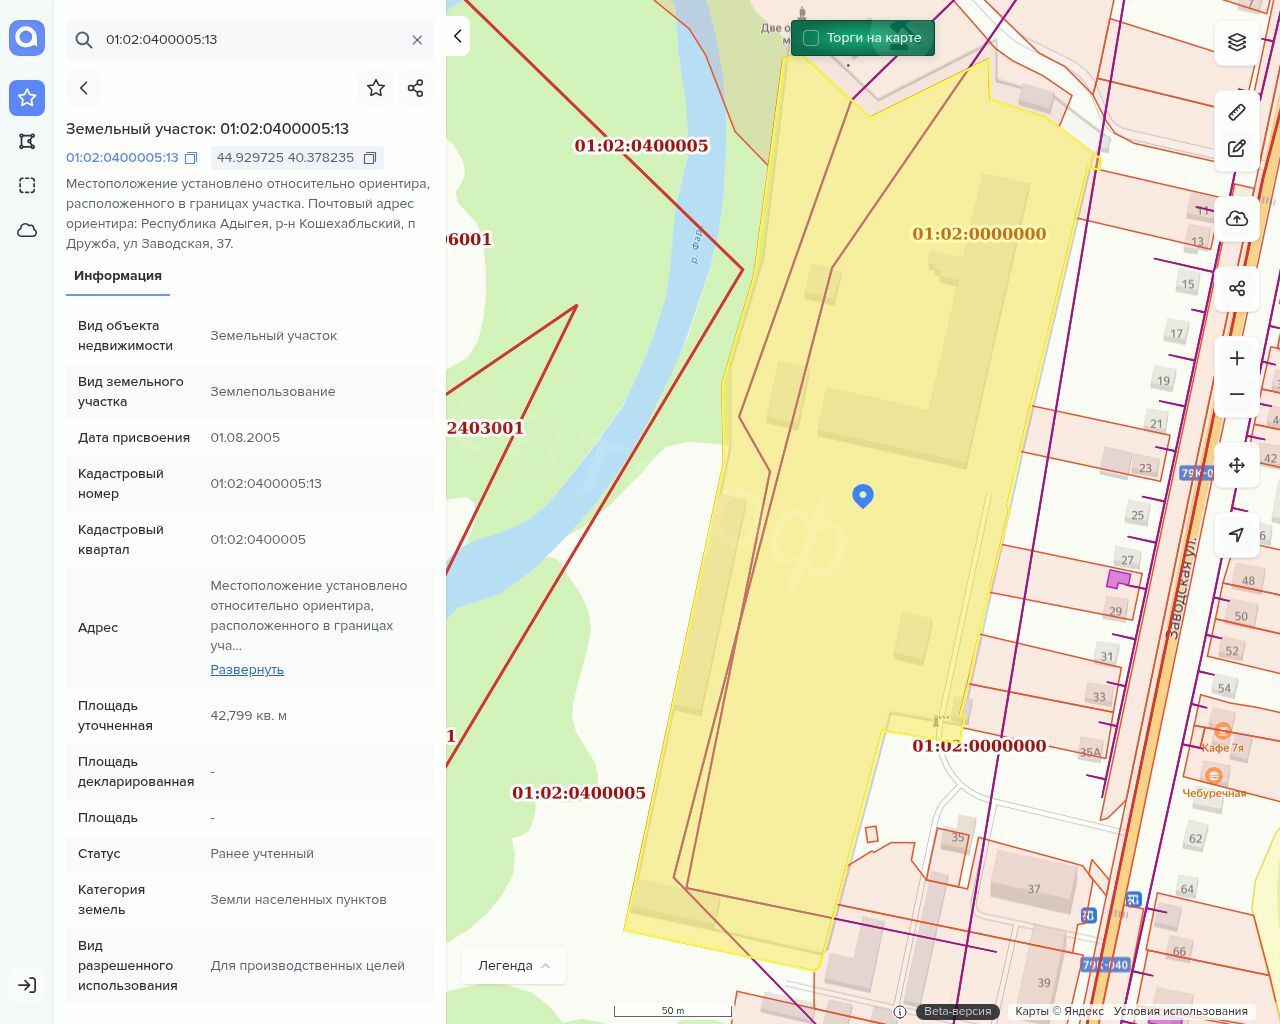Viewport: 1280px width, 1024px height.
Task: Clear the search field text
Action: pos(417,40)
